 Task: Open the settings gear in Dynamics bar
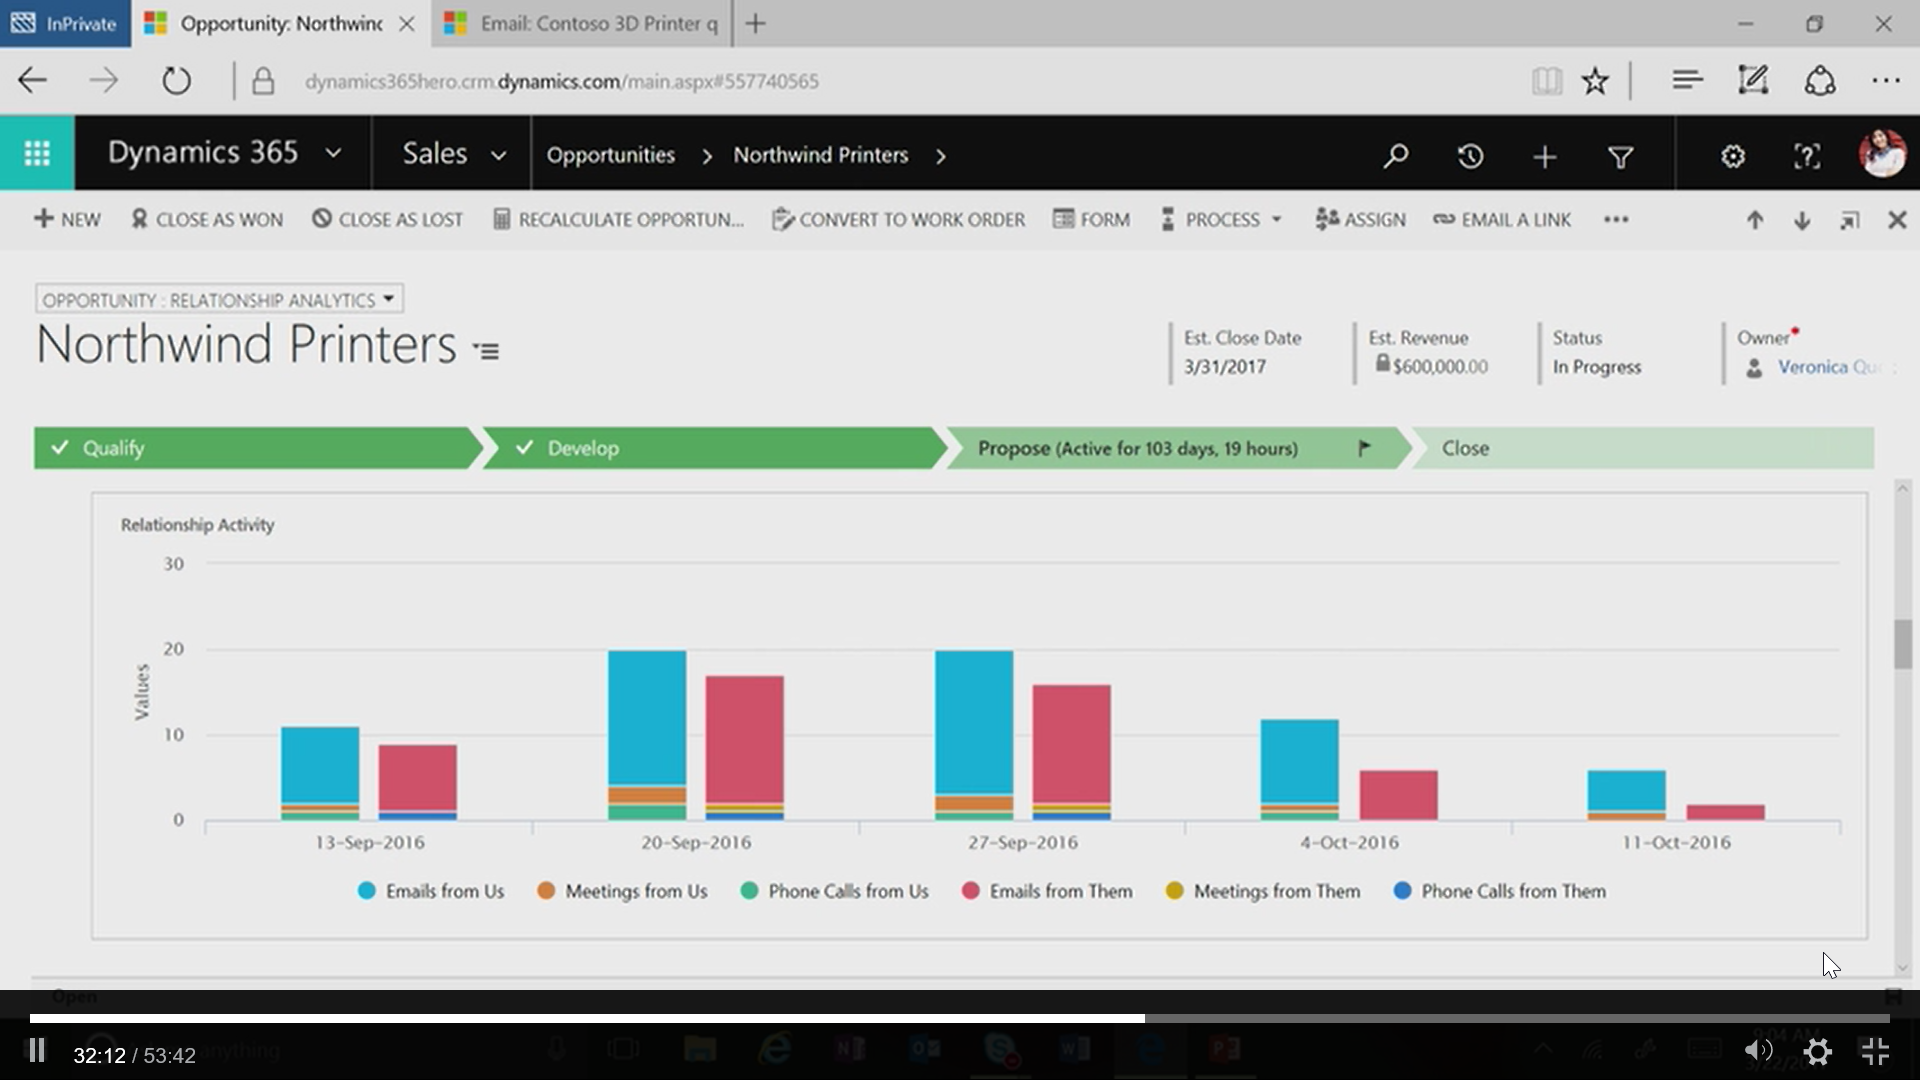[x=1732, y=157]
